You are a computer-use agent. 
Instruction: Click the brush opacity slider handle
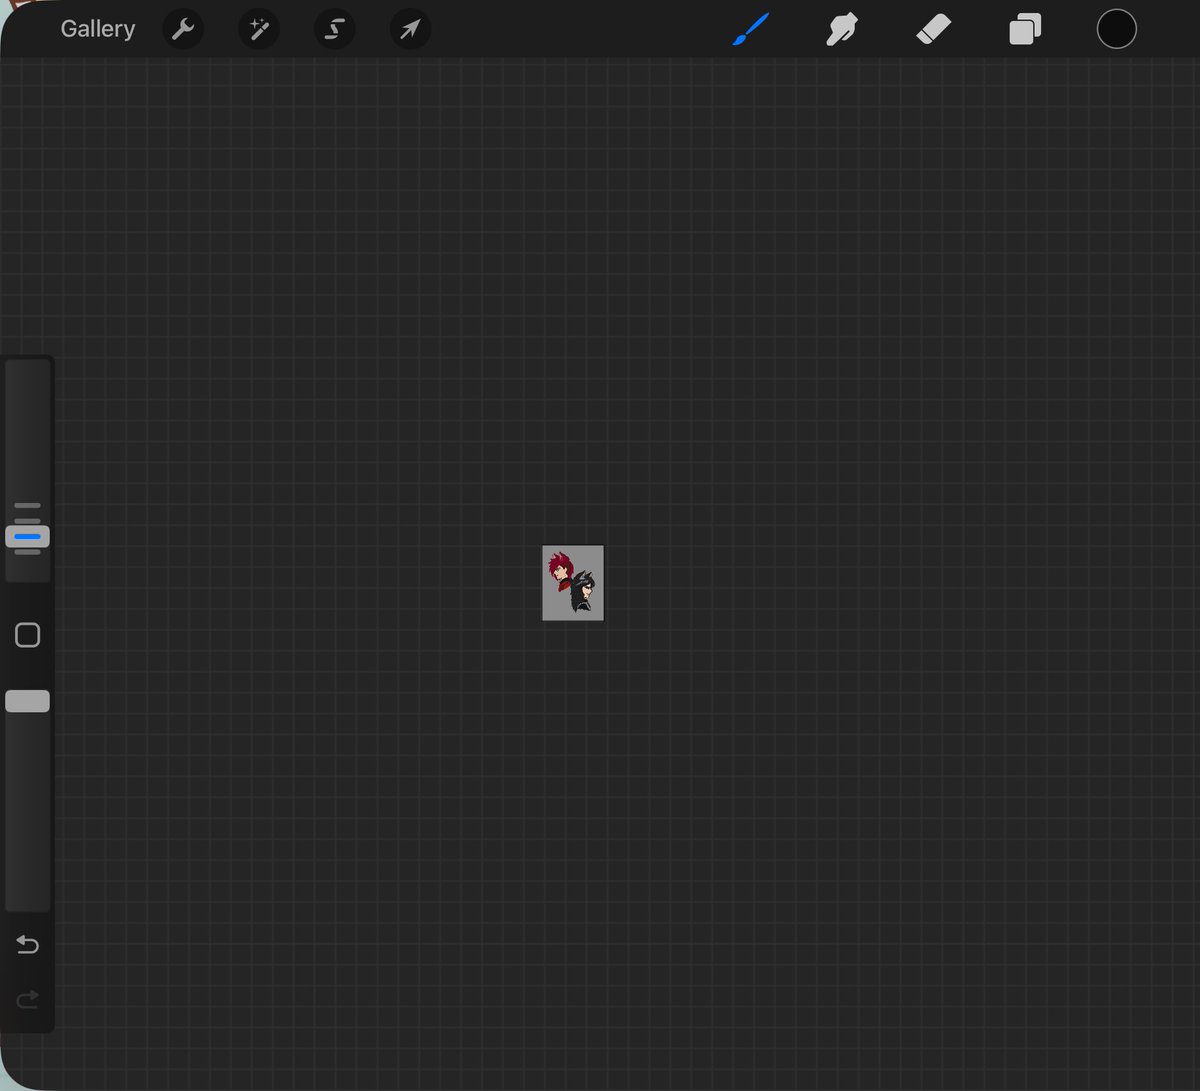coord(28,701)
